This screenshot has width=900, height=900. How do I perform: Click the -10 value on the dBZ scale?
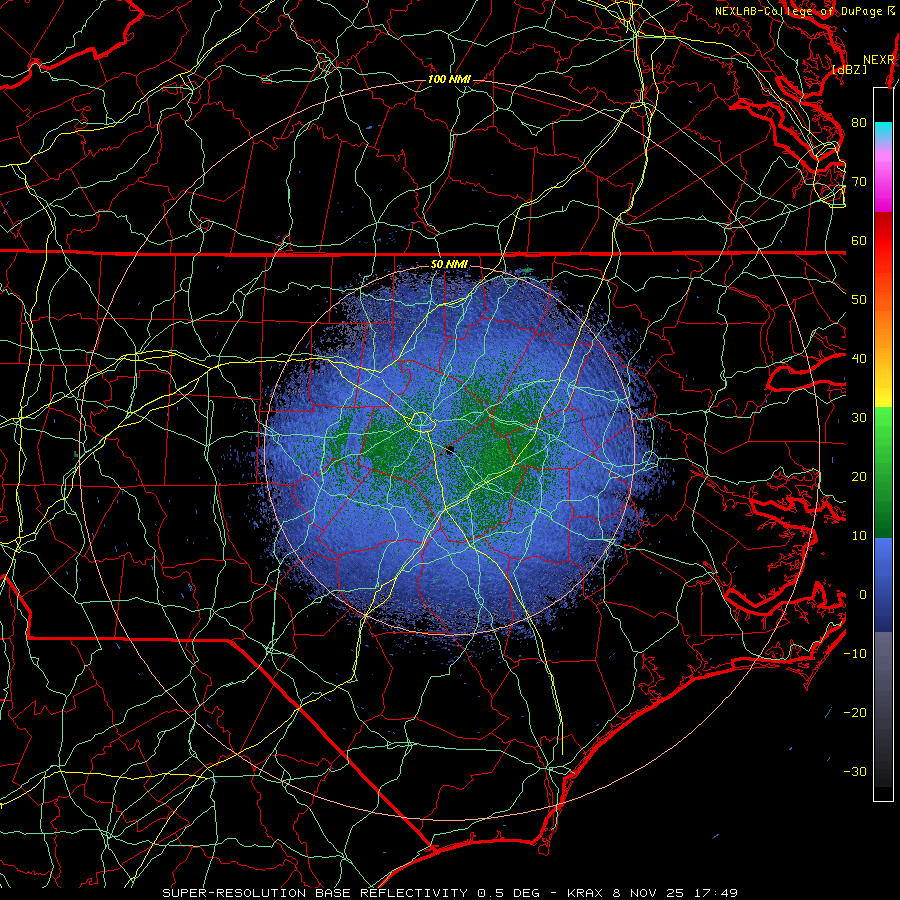coord(855,653)
